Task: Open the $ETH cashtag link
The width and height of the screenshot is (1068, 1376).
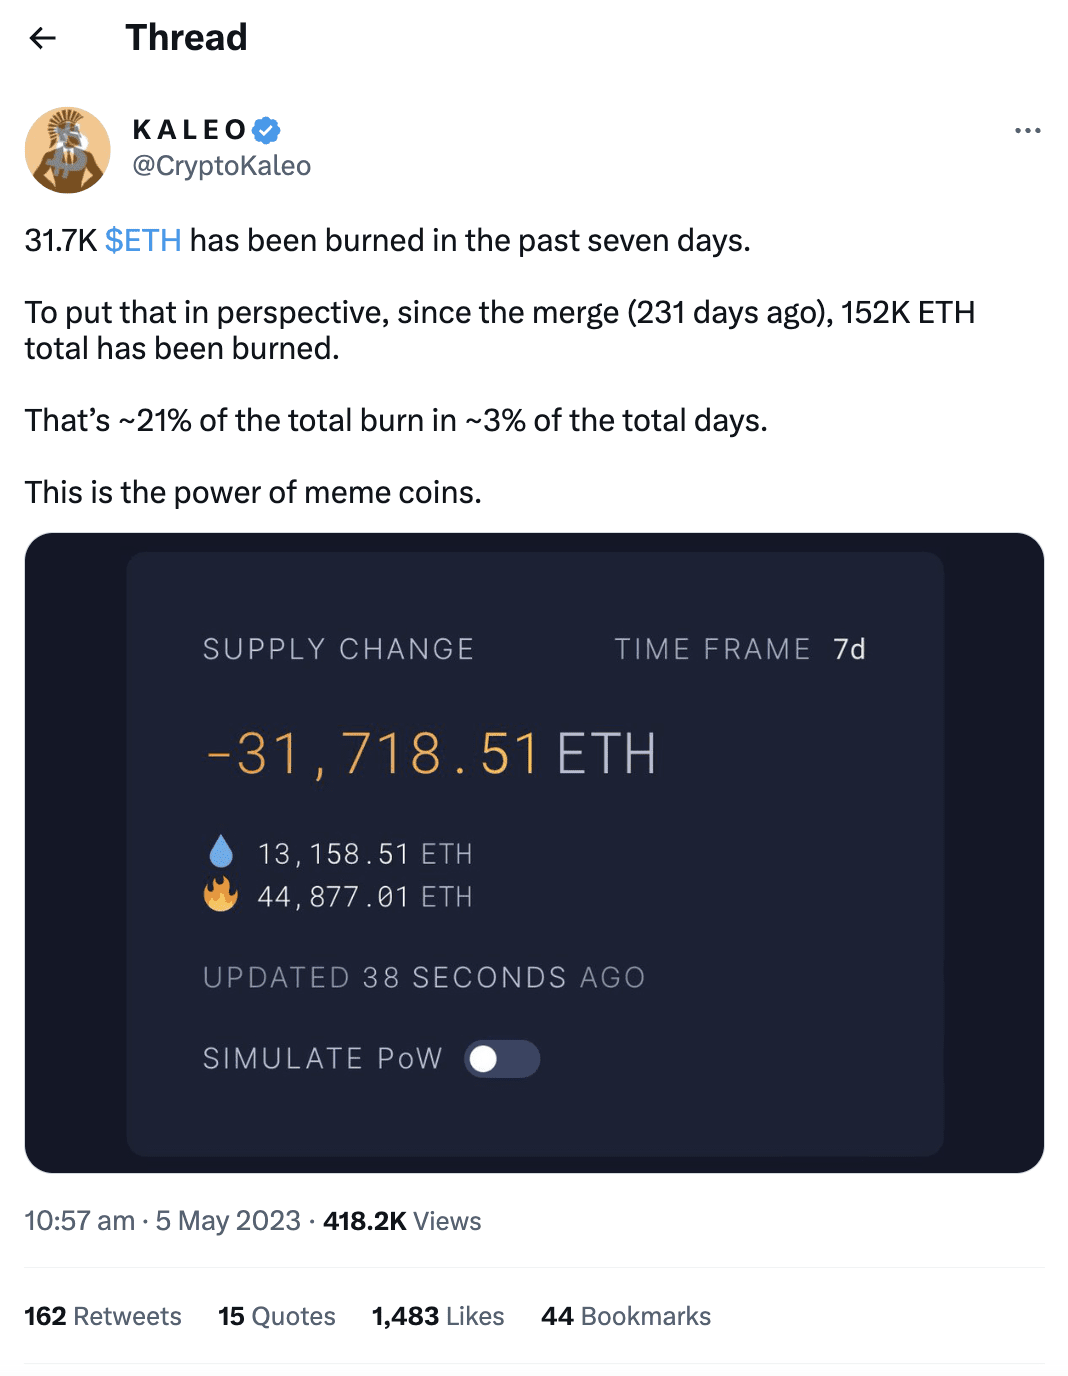Action: pyautogui.click(x=143, y=240)
